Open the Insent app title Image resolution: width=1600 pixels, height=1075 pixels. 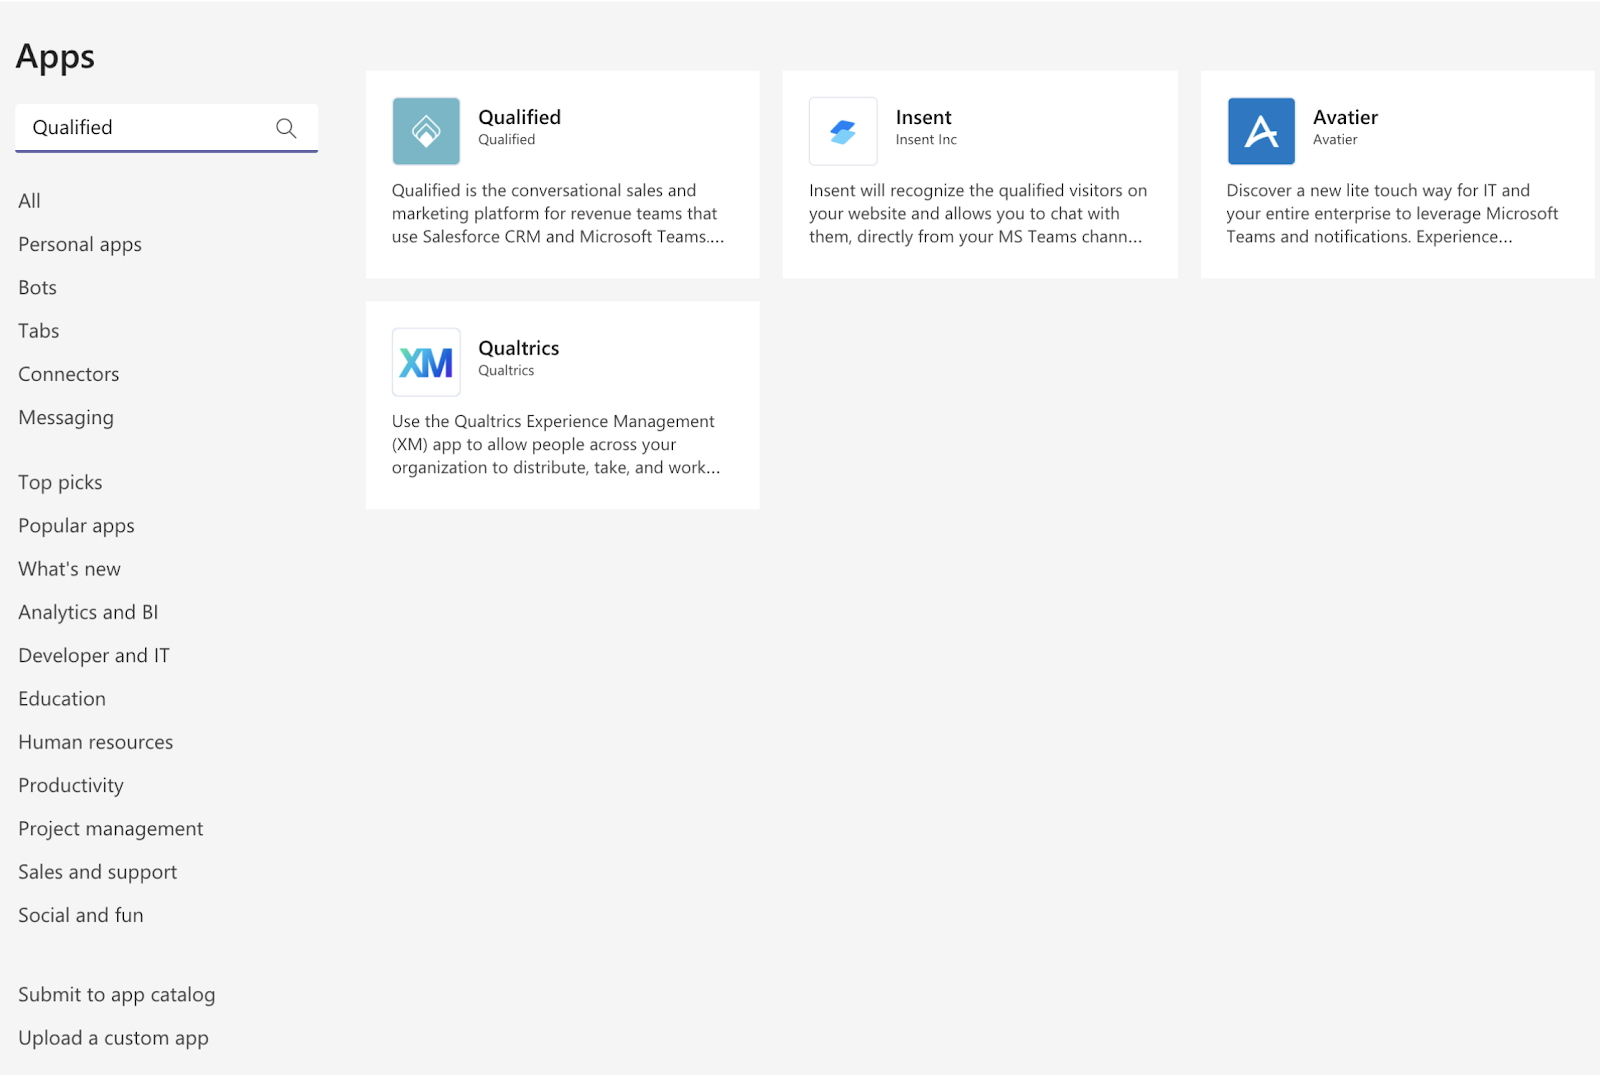point(923,118)
